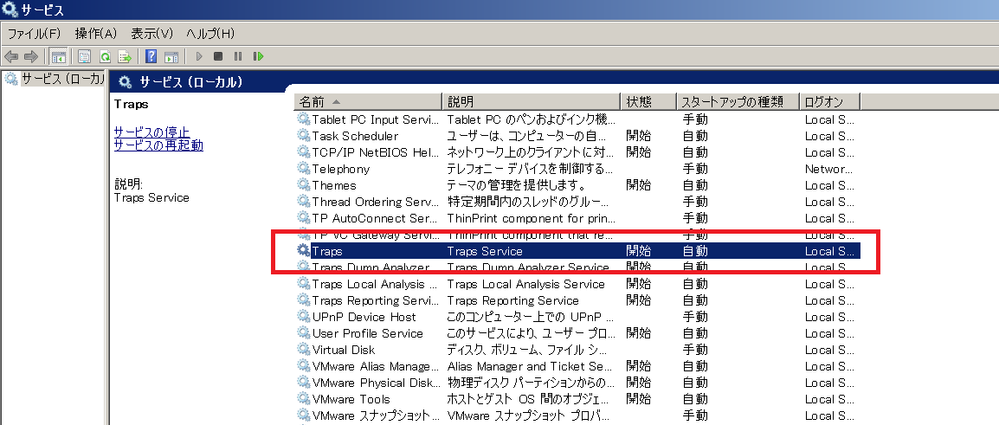Select the Traps service name
The width and height of the screenshot is (999, 425).
[x=327, y=252]
